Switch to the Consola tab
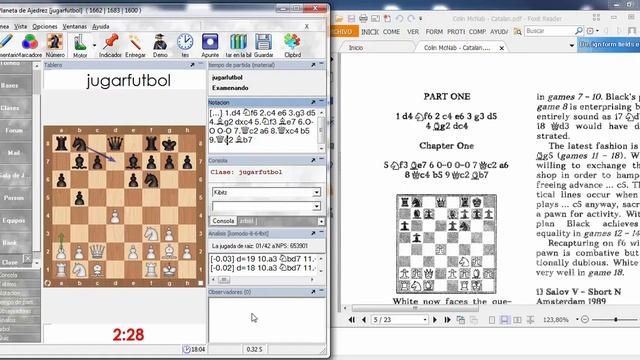The height and width of the screenshot is (360, 640). click(x=223, y=221)
